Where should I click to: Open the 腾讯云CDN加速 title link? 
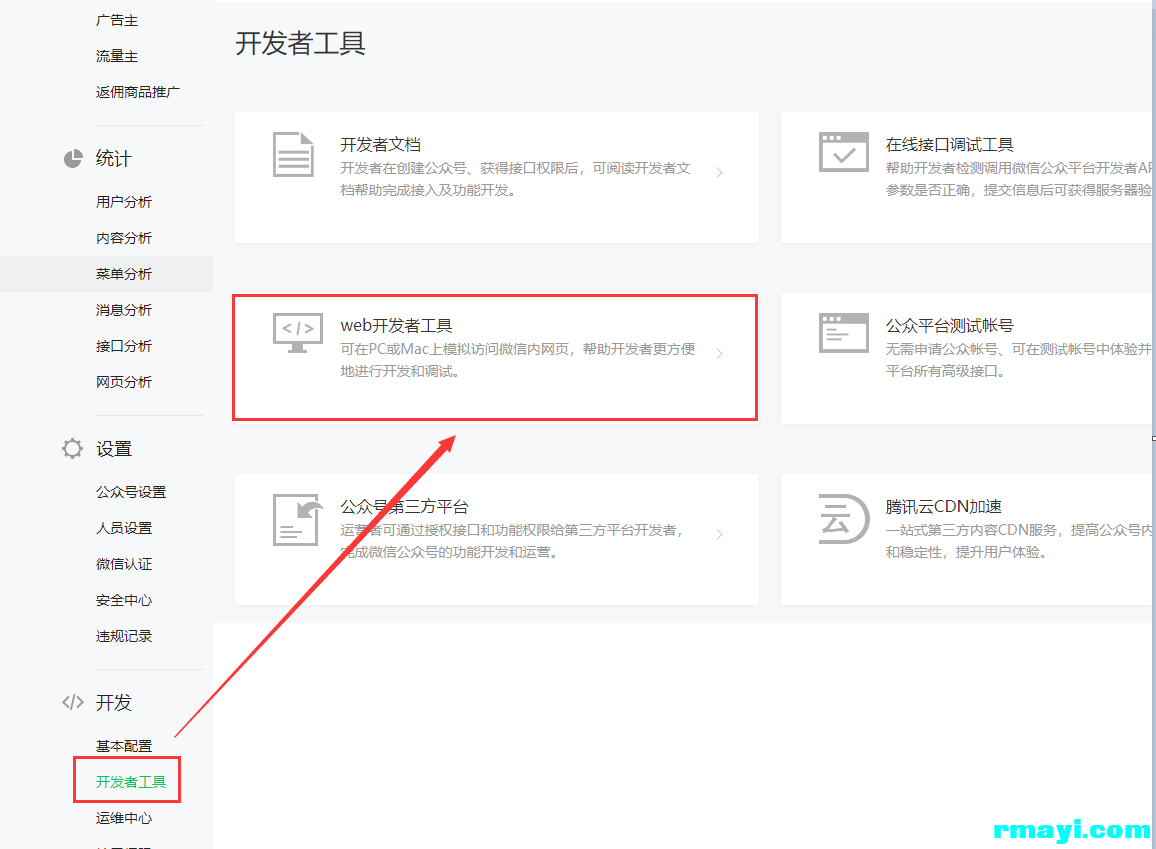coord(944,507)
